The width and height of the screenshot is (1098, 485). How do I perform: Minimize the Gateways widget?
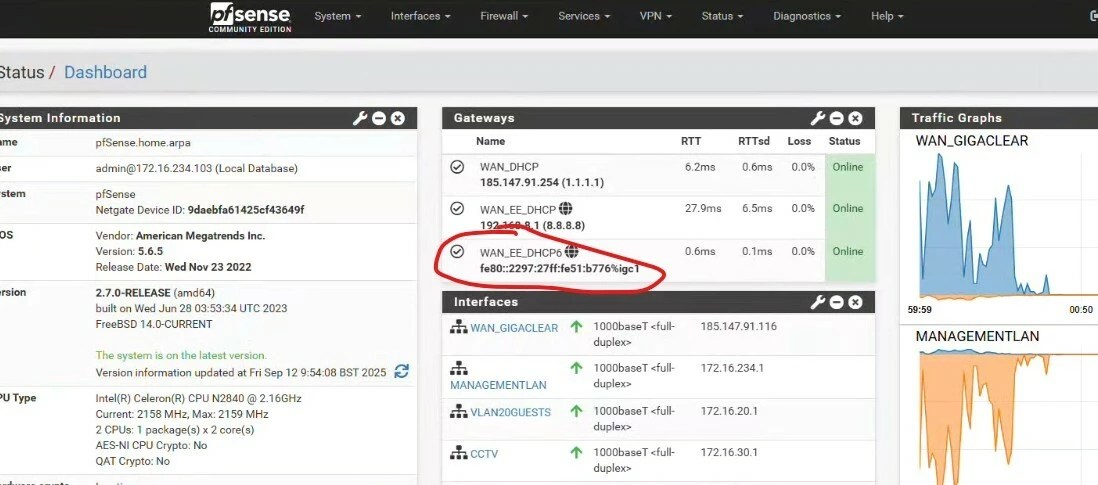coord(837,118)
